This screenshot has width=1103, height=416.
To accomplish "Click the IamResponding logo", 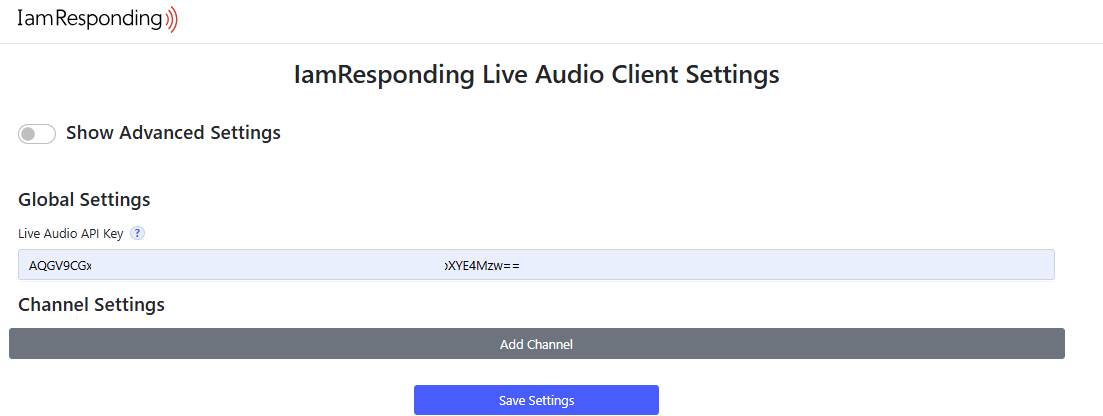I will point(98,19).
